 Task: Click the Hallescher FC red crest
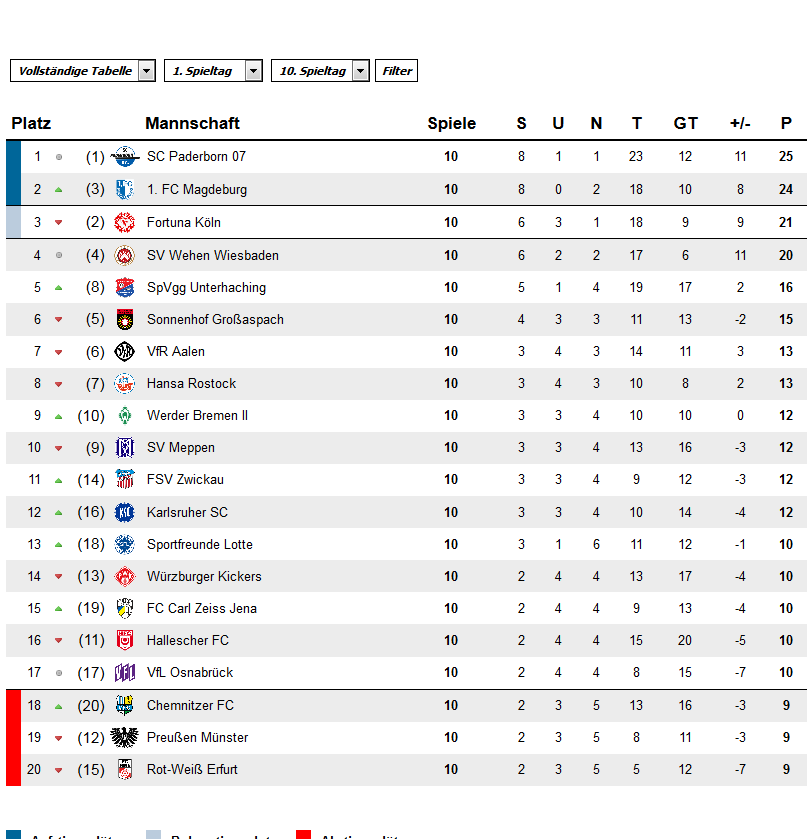click(x=125, y=640)
